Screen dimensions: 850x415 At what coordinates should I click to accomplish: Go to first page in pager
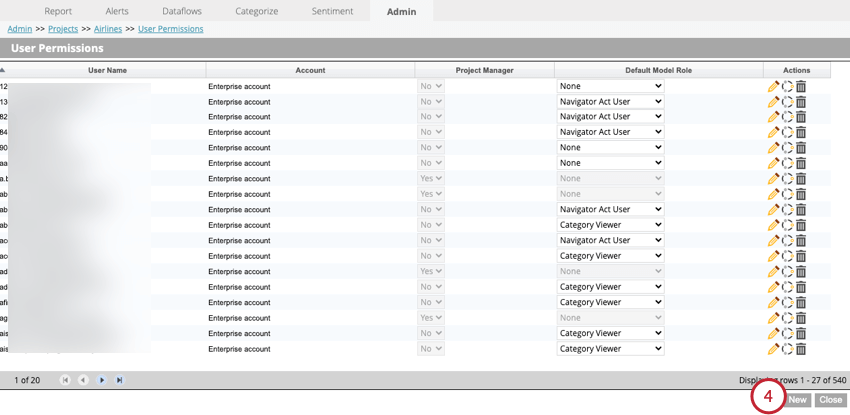click(65, 380)
